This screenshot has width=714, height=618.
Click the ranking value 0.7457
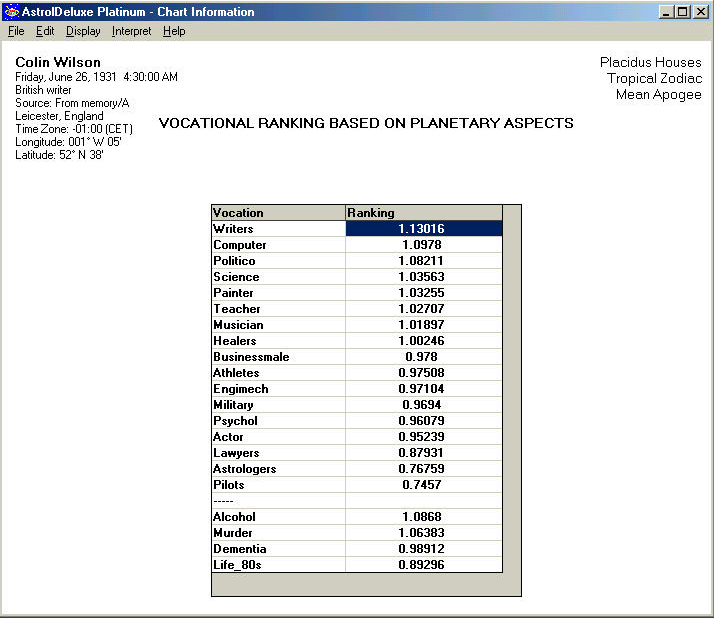424,485
